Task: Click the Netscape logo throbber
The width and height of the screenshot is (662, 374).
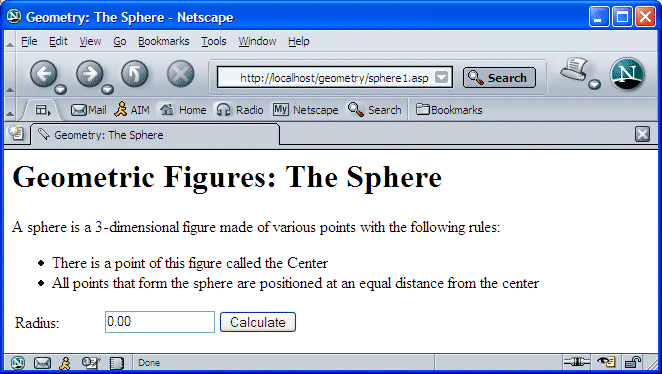Action: (627, 74)
